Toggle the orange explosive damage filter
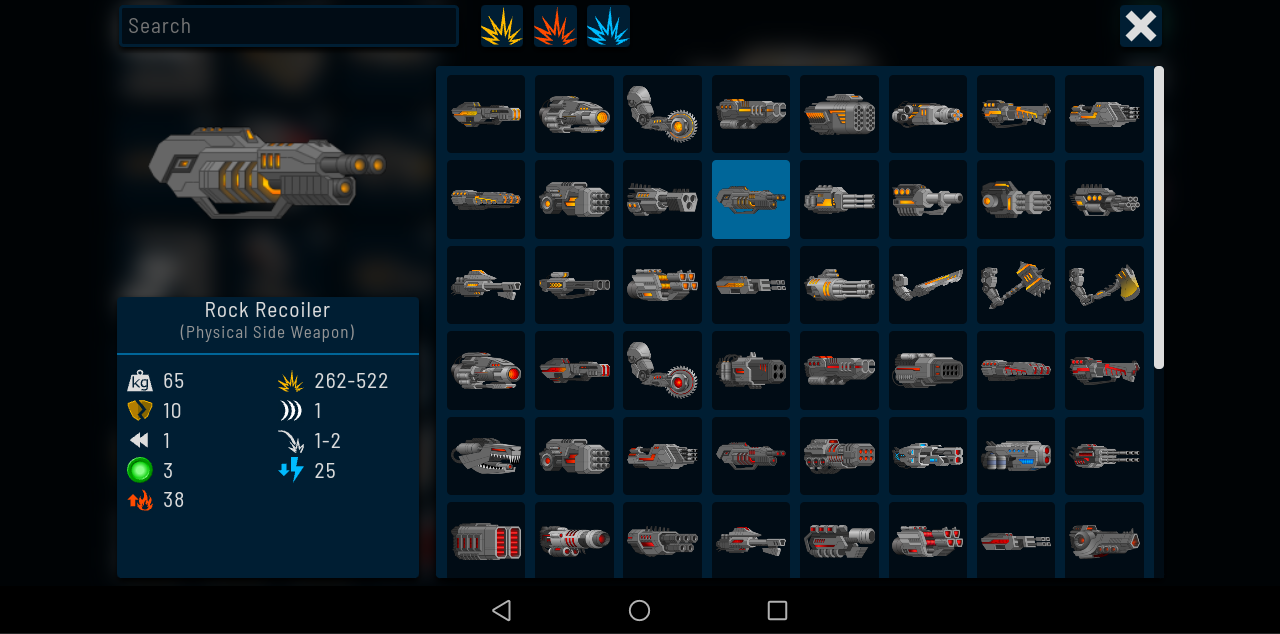 coord(555,26)
